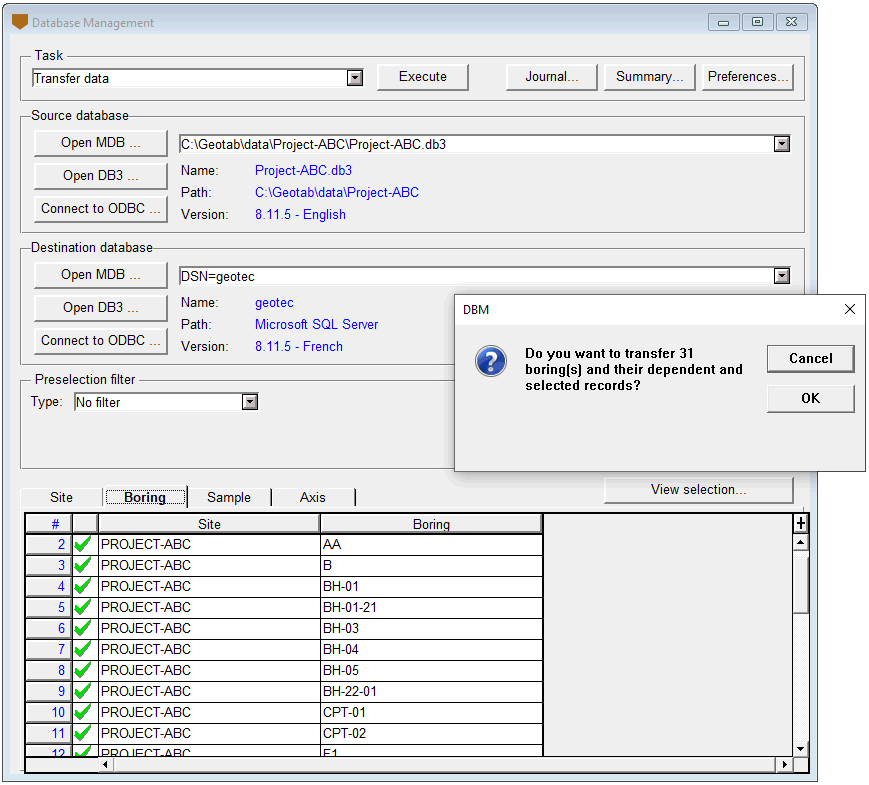Click boring cell BH-22-01

pos(431,691)
